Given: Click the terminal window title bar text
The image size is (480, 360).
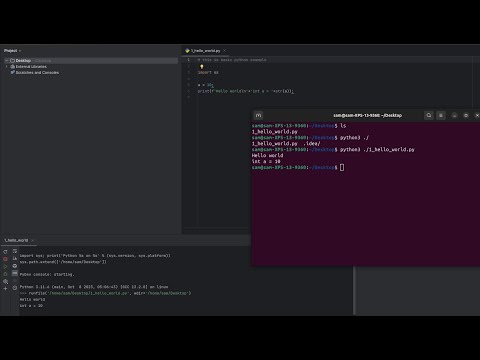Looking at the screenshot, I should point(368,115).
